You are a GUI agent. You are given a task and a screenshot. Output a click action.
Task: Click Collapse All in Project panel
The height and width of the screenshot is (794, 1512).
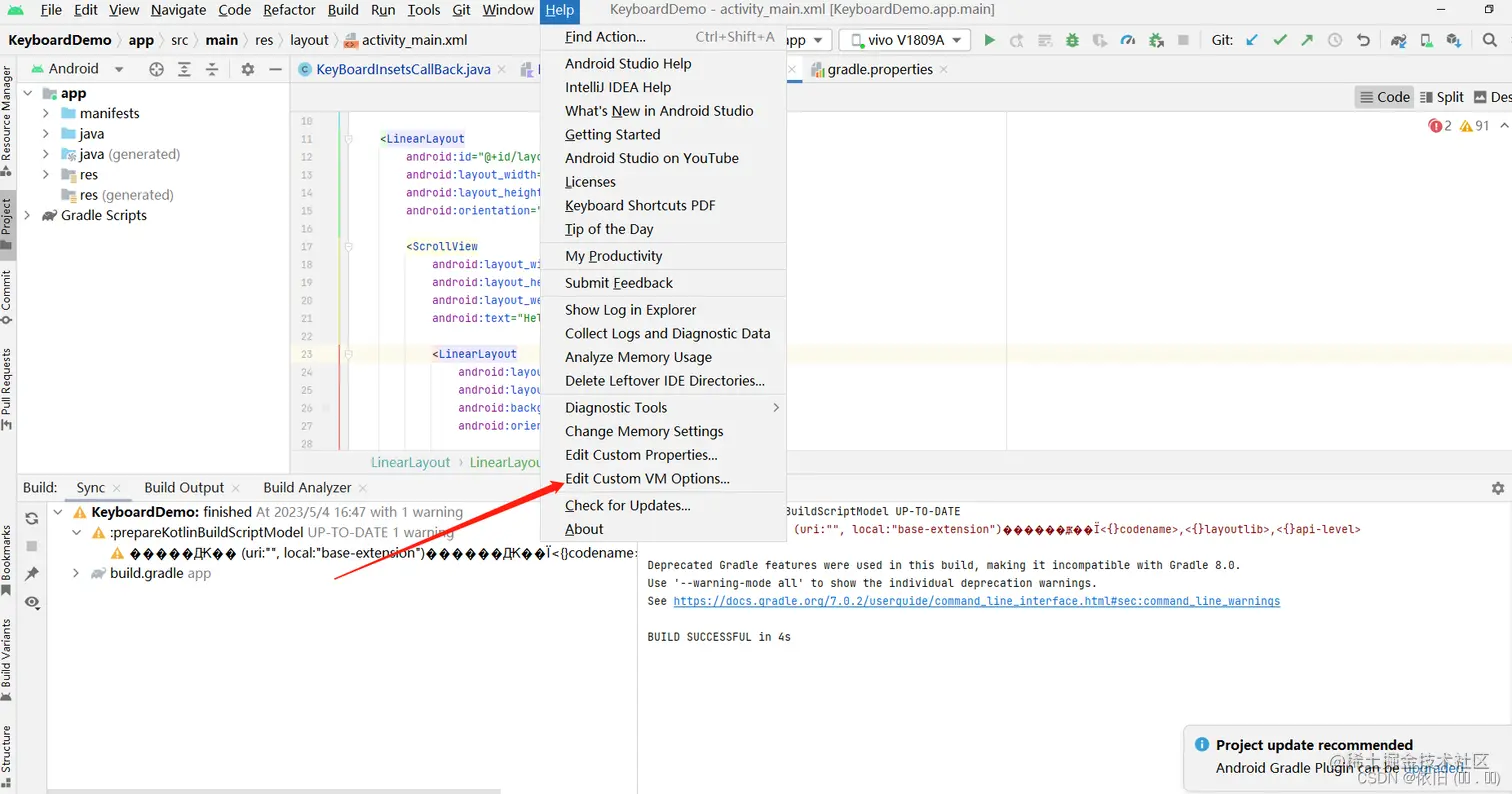[211, 69]
